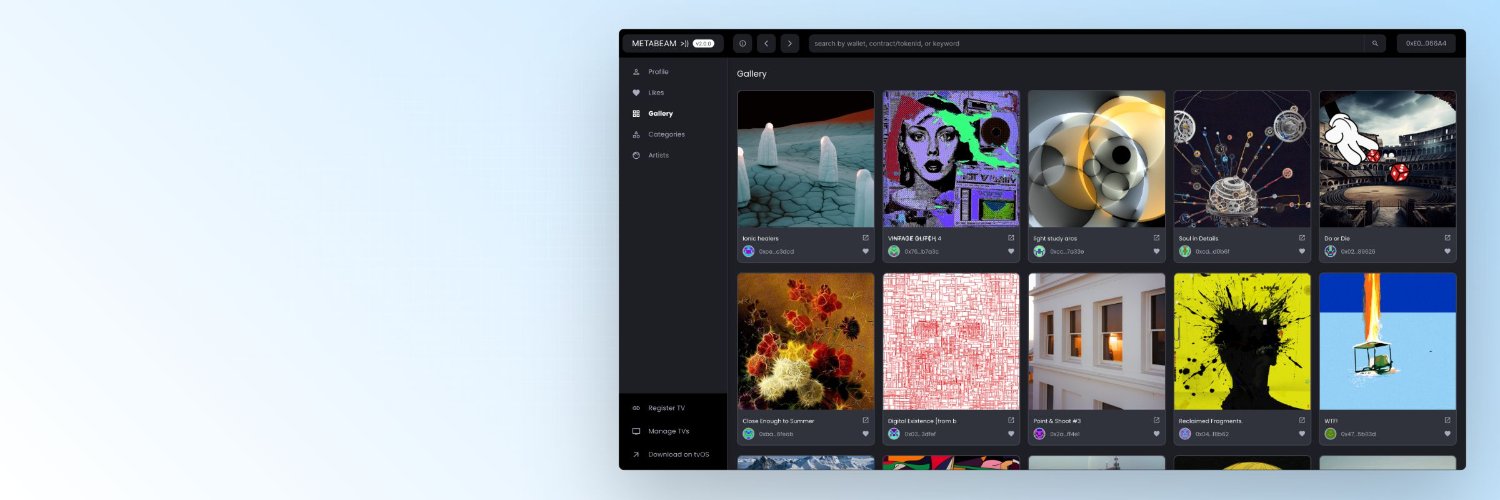Click artist avatar on Ionic healers card
This screenshot has width=1500, height=500.
(748, 251)
